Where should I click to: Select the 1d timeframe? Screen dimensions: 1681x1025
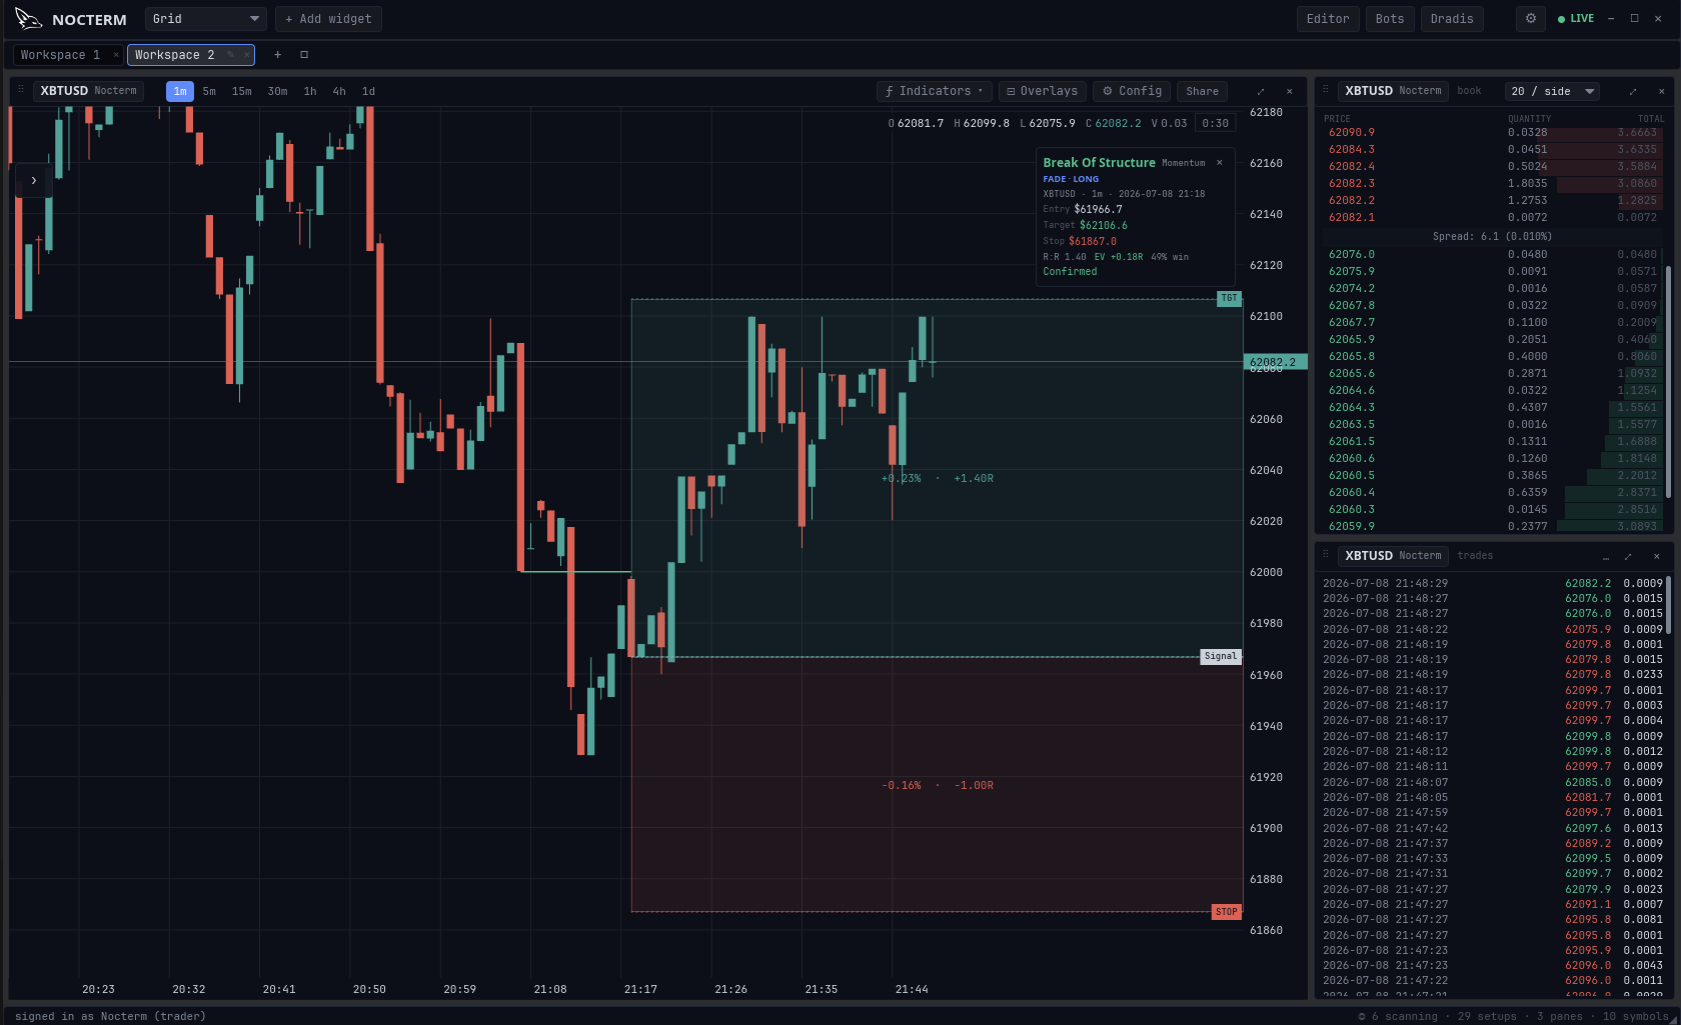click(x=368, y=91)
